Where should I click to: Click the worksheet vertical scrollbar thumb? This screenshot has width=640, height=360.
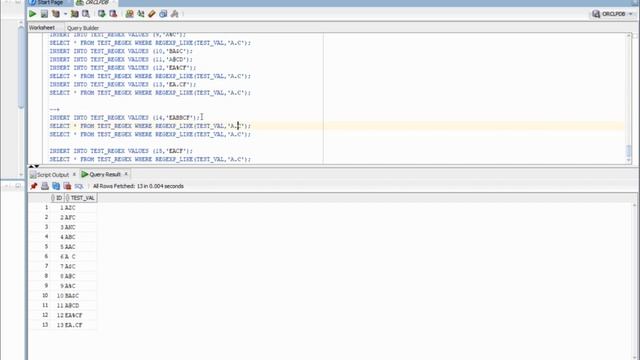(x=629, y=151)
